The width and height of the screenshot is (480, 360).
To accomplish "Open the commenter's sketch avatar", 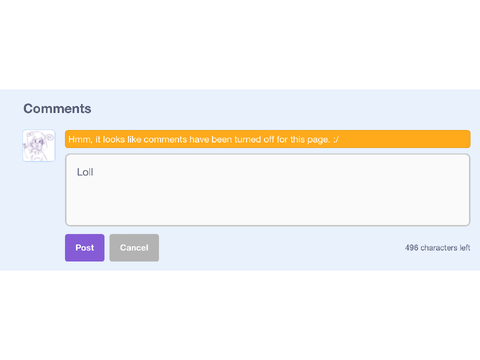I will pos(39,146).
